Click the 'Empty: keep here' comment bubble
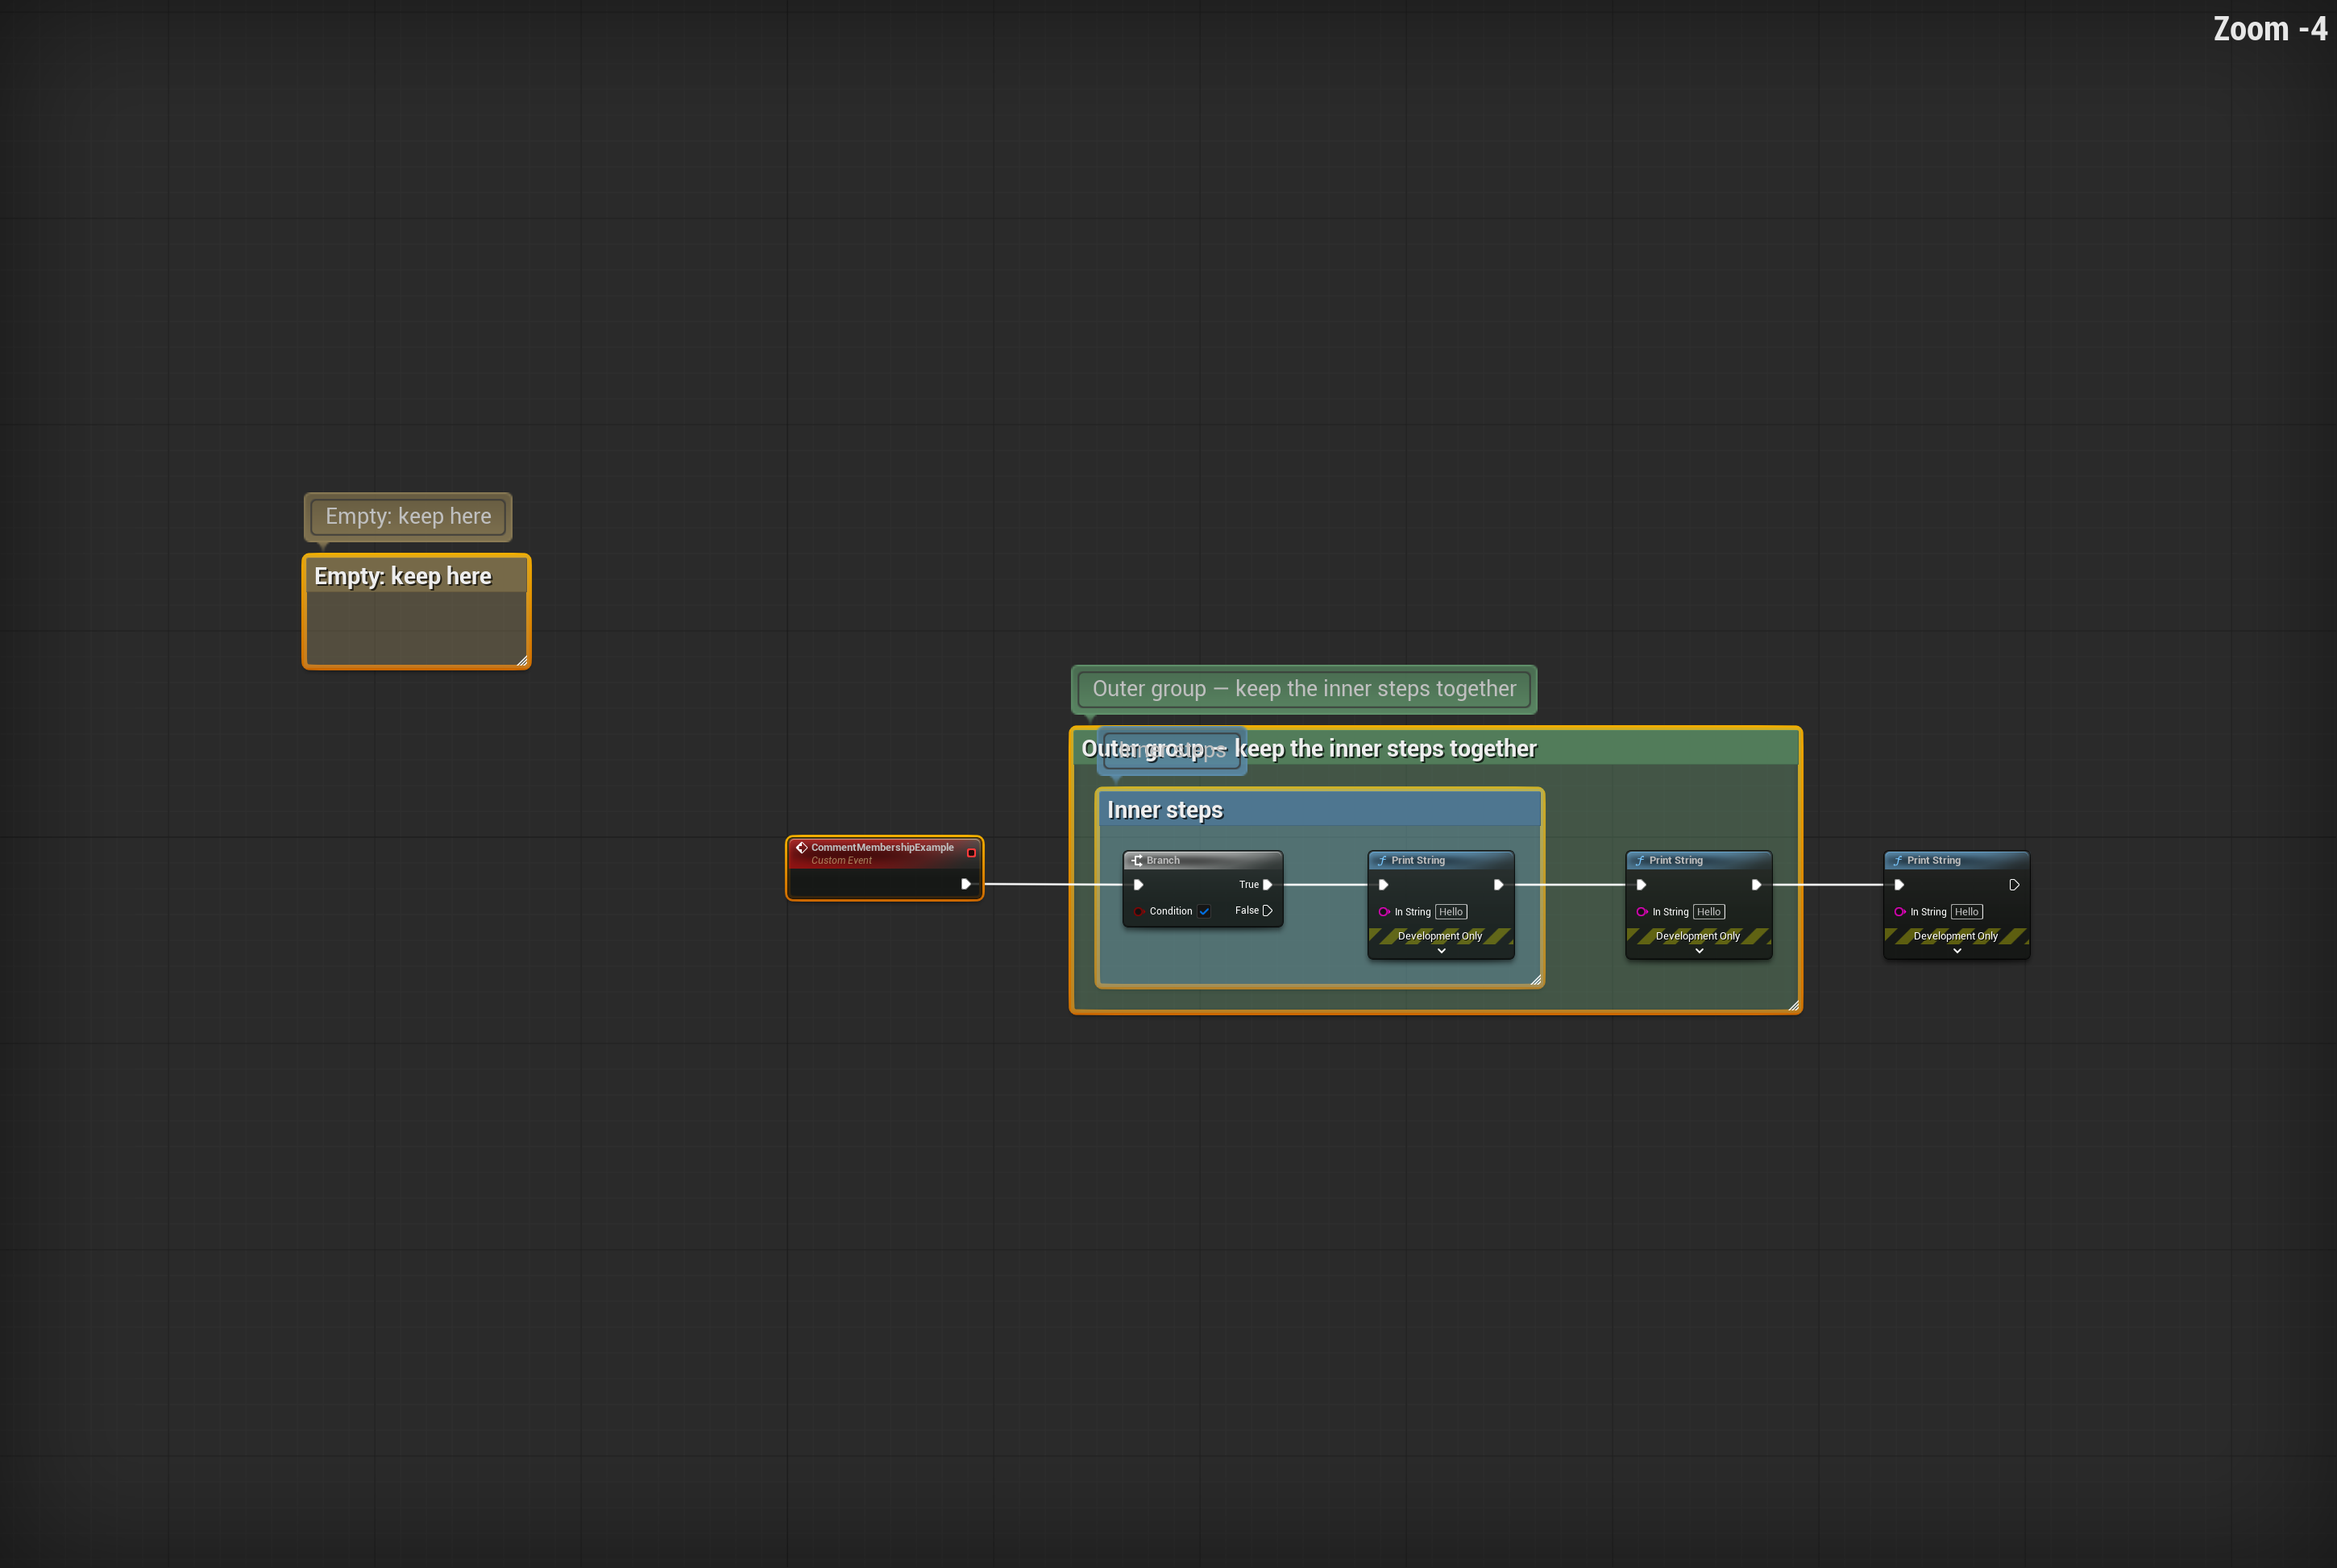The image size is (2337, 1568). [408, 517]
